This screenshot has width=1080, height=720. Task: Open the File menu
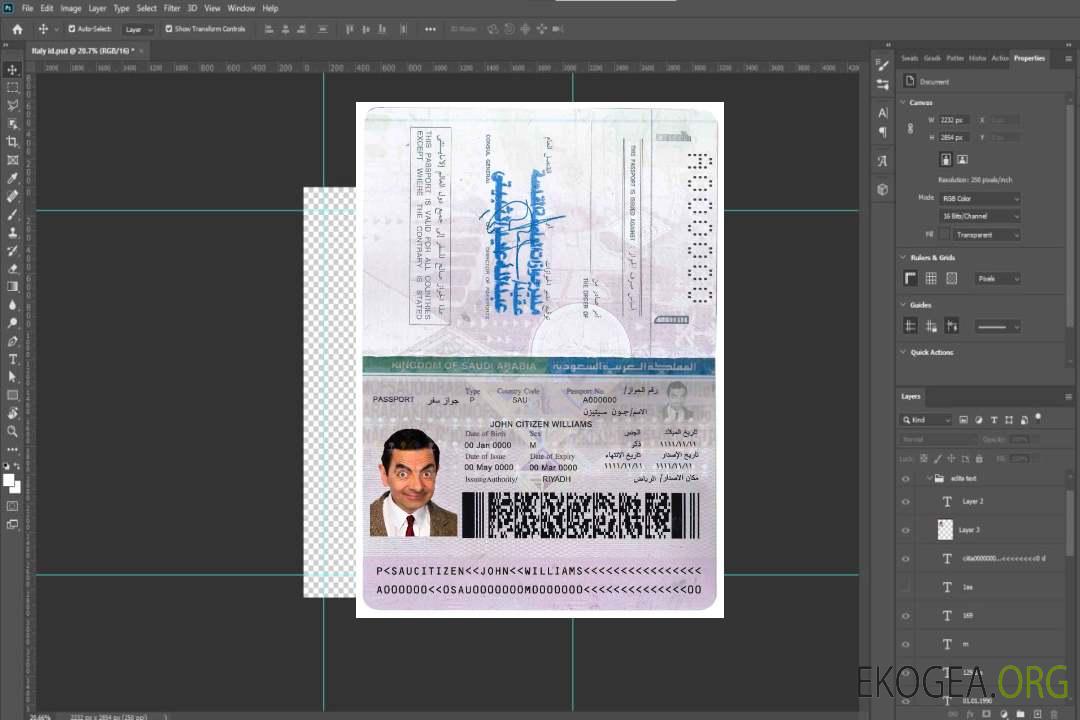(x=28, y=8)
